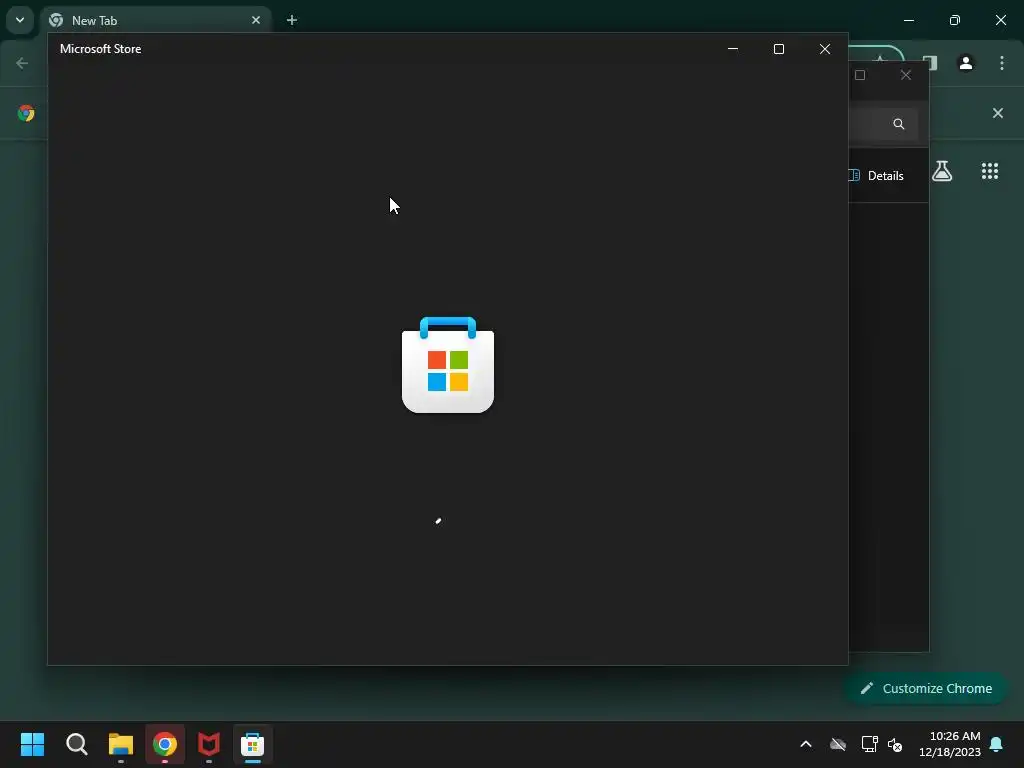Image resolution: width=1024 pixels, height=768 pixels.
Task: Open File Explorer from taskbar
Action: 121,744
